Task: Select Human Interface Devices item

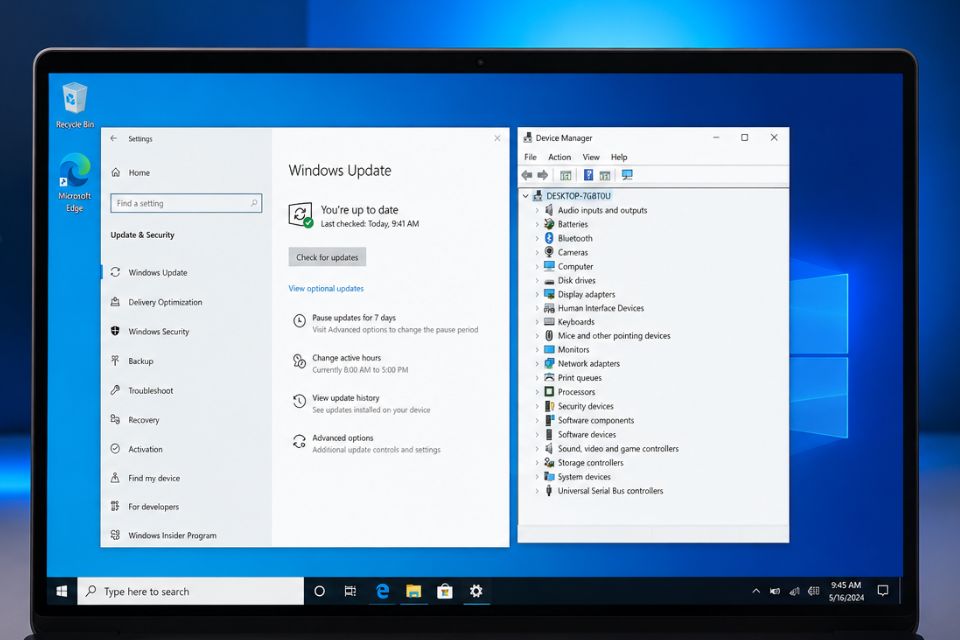Action: point(601,308)
